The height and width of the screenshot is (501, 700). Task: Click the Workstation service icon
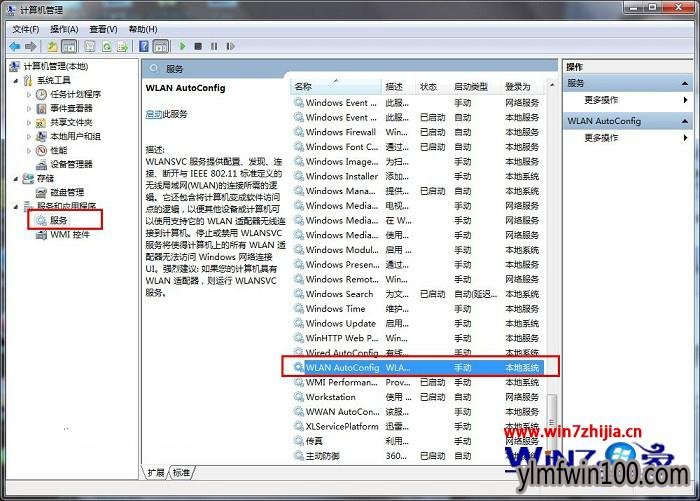[x=298, y=397]
